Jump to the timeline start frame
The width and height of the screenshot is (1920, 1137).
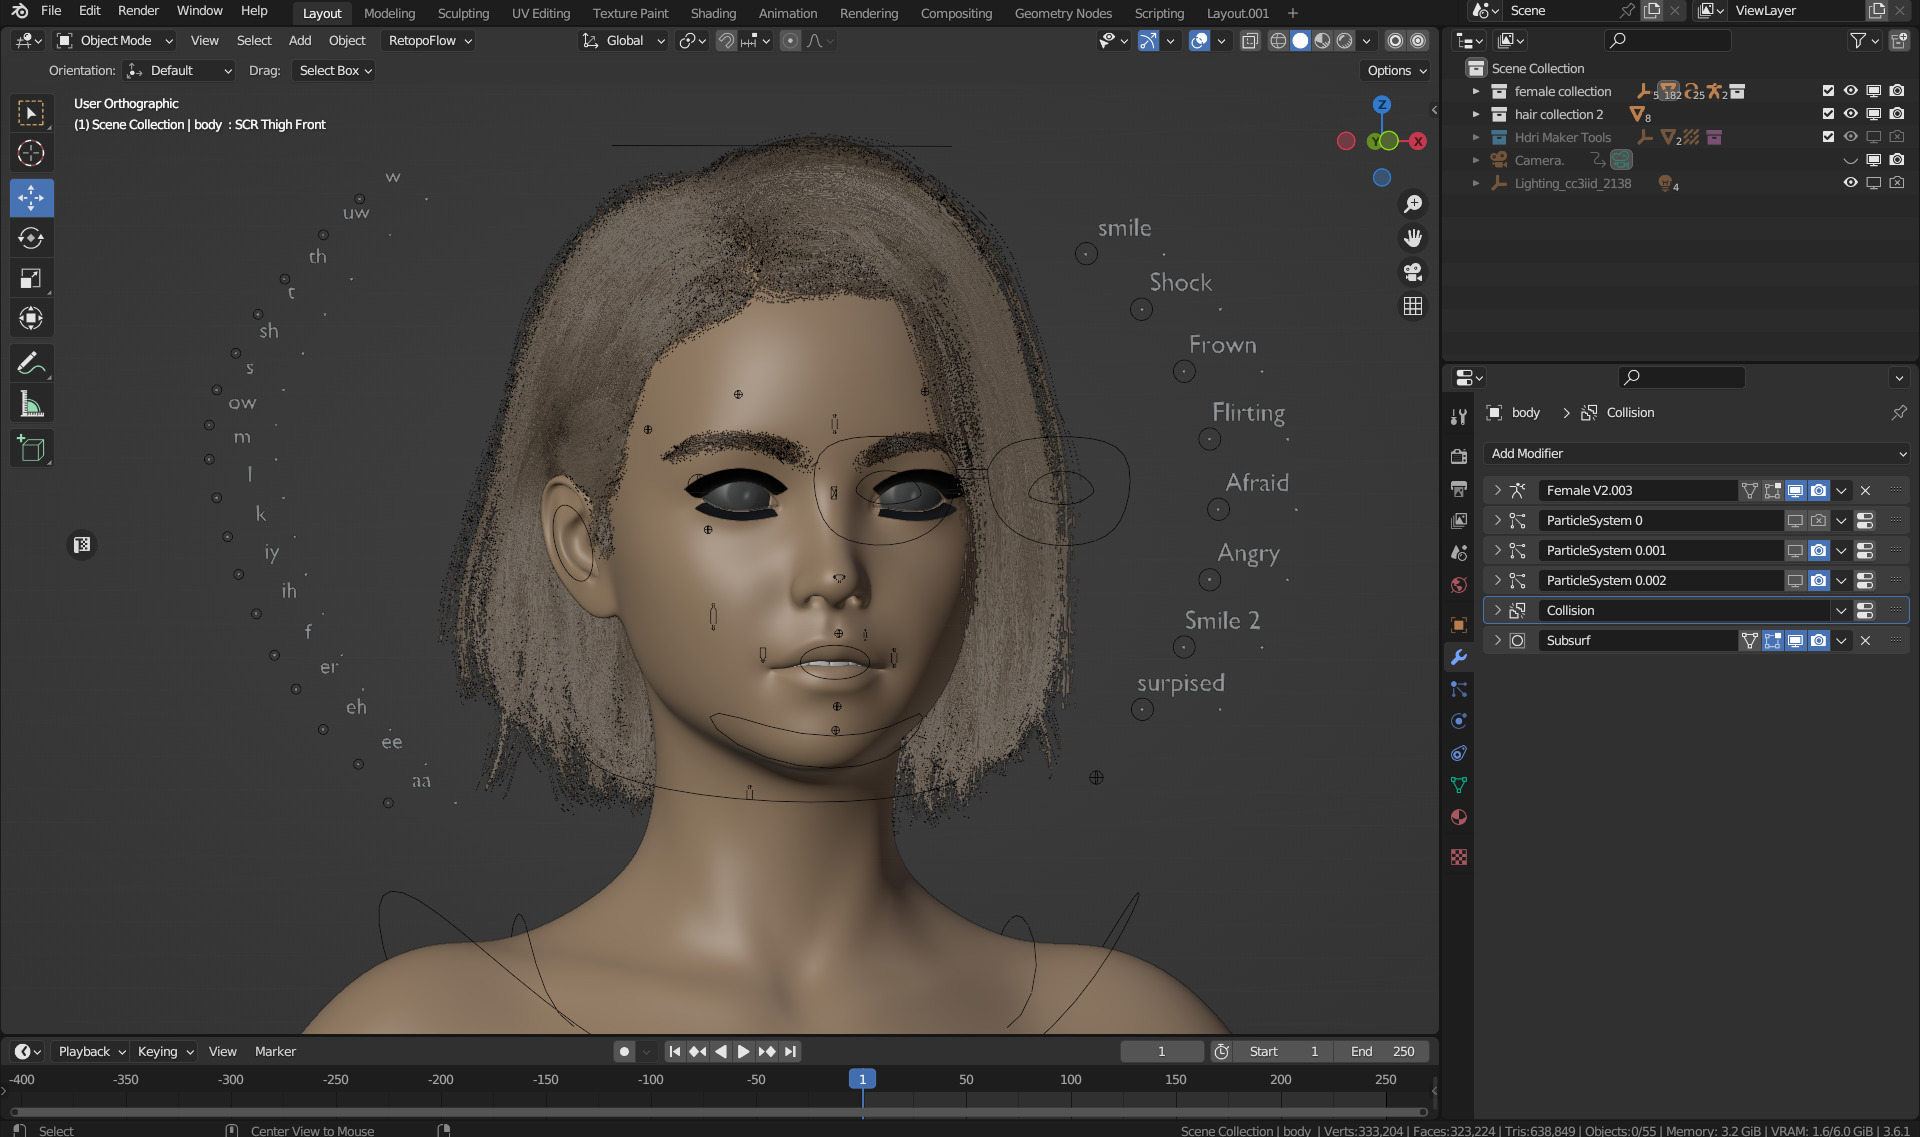[x=675, y=1052]
